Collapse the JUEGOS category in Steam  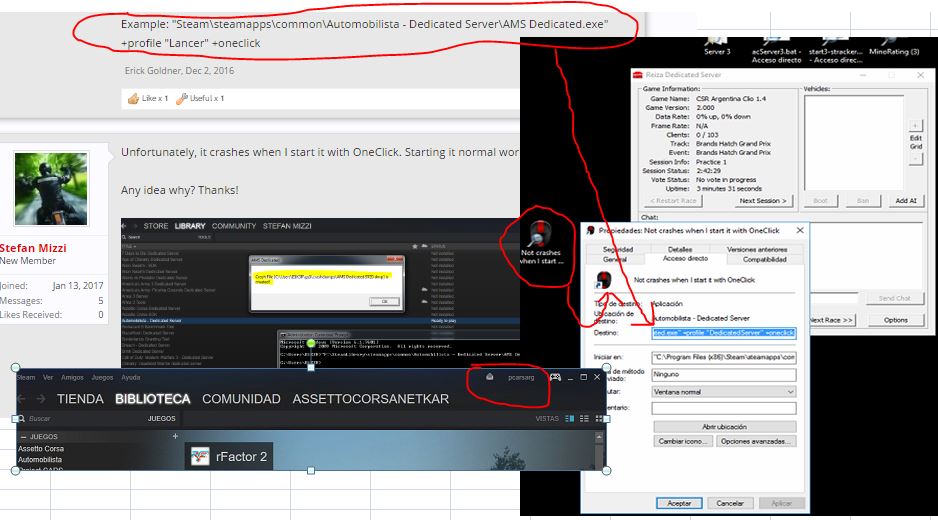point(23,437)
